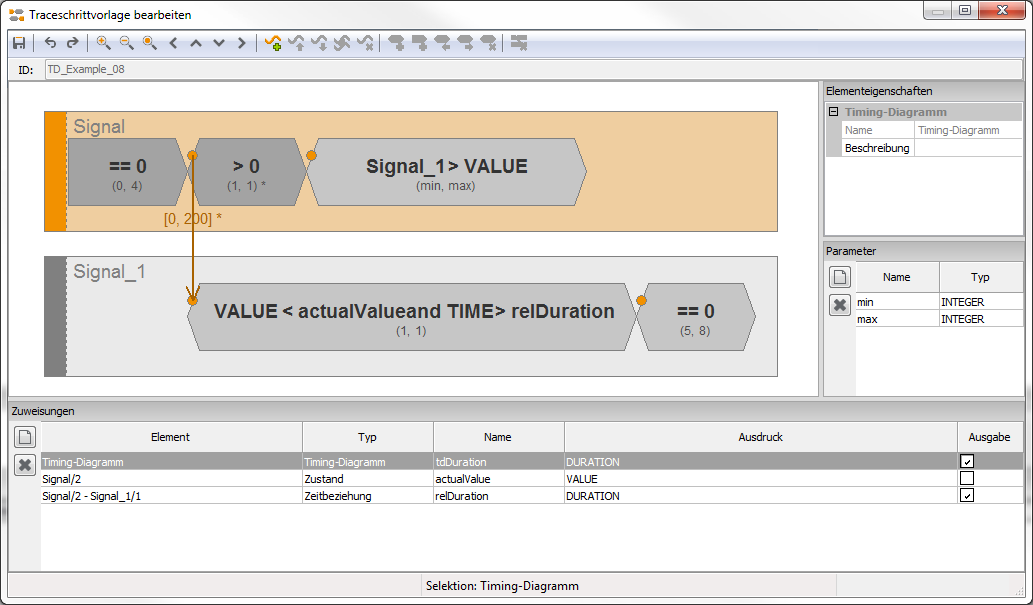
Task: Click the Ausgabe column header
Action: click(990, 437)
